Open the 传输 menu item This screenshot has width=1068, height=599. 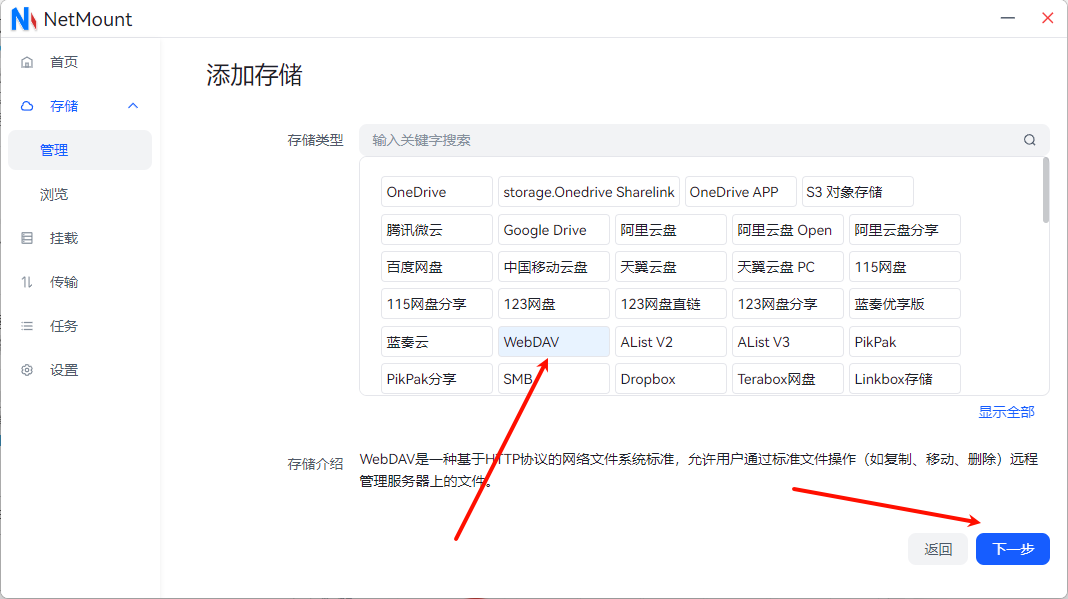(x=80, y=282)
